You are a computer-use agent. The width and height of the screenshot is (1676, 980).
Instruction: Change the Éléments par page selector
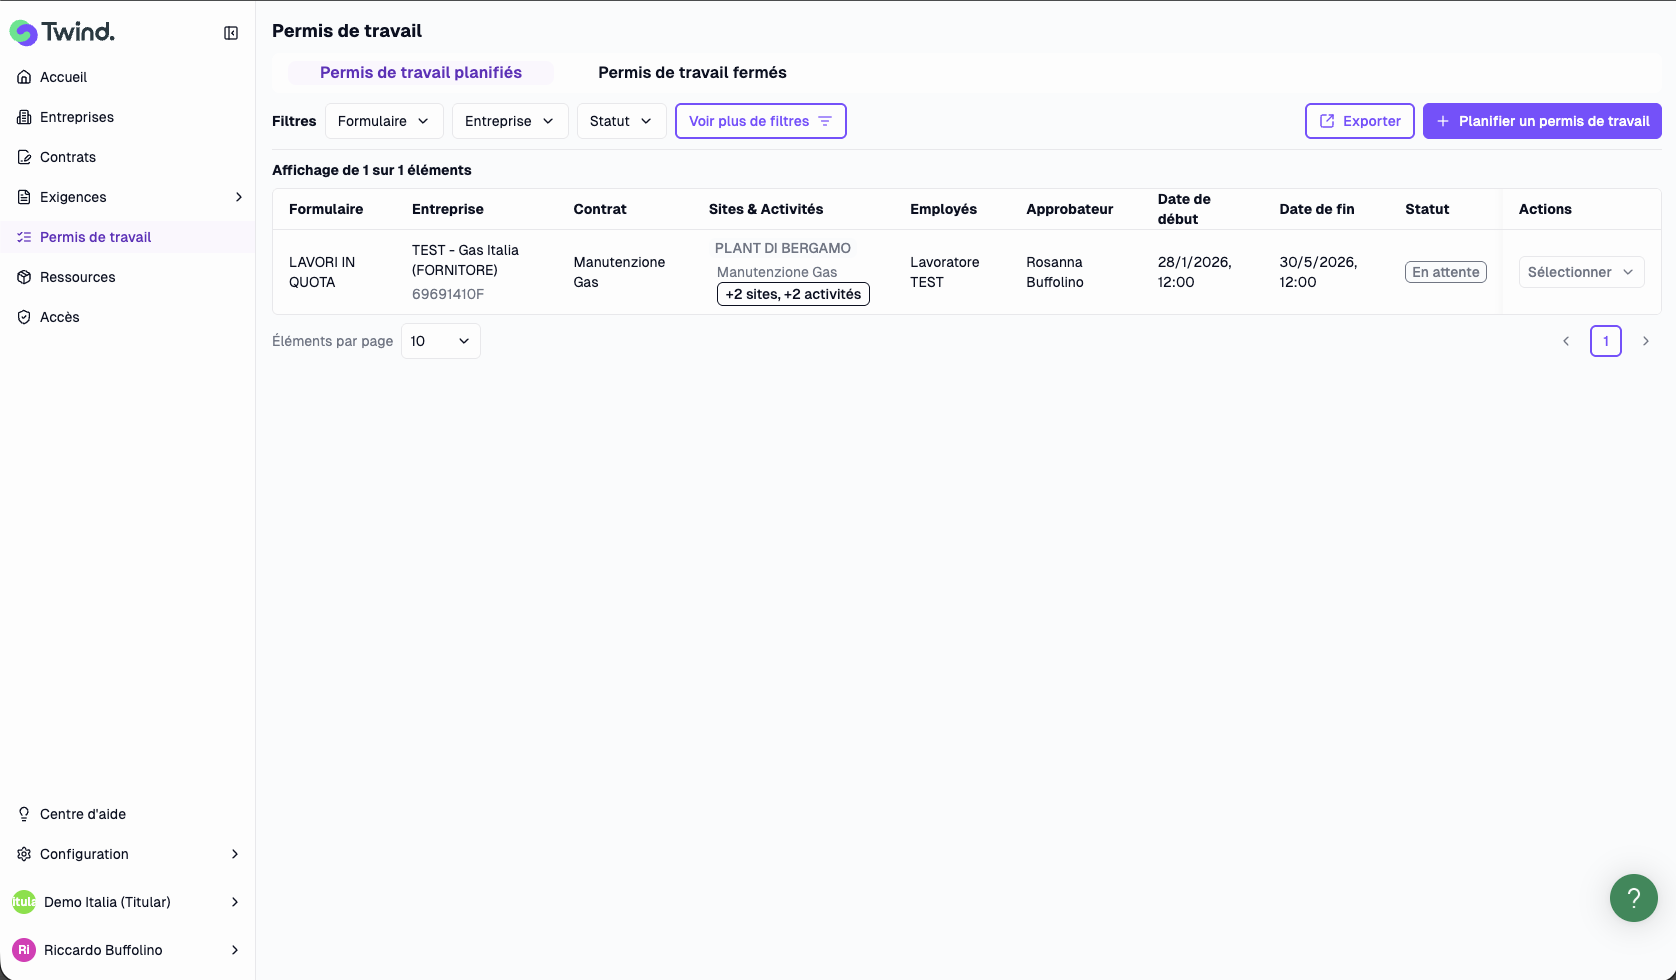point(440,341)
